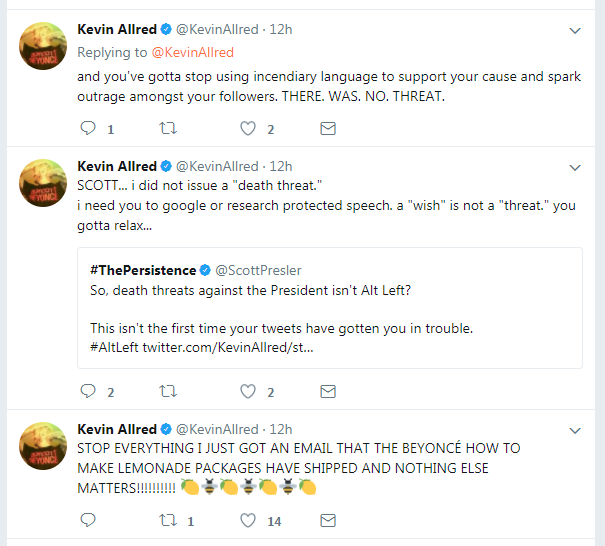Retweet the 'SCOTT... death threat' tweet
The width and height of the screenshot is (605, 546).
pos(168,391)
